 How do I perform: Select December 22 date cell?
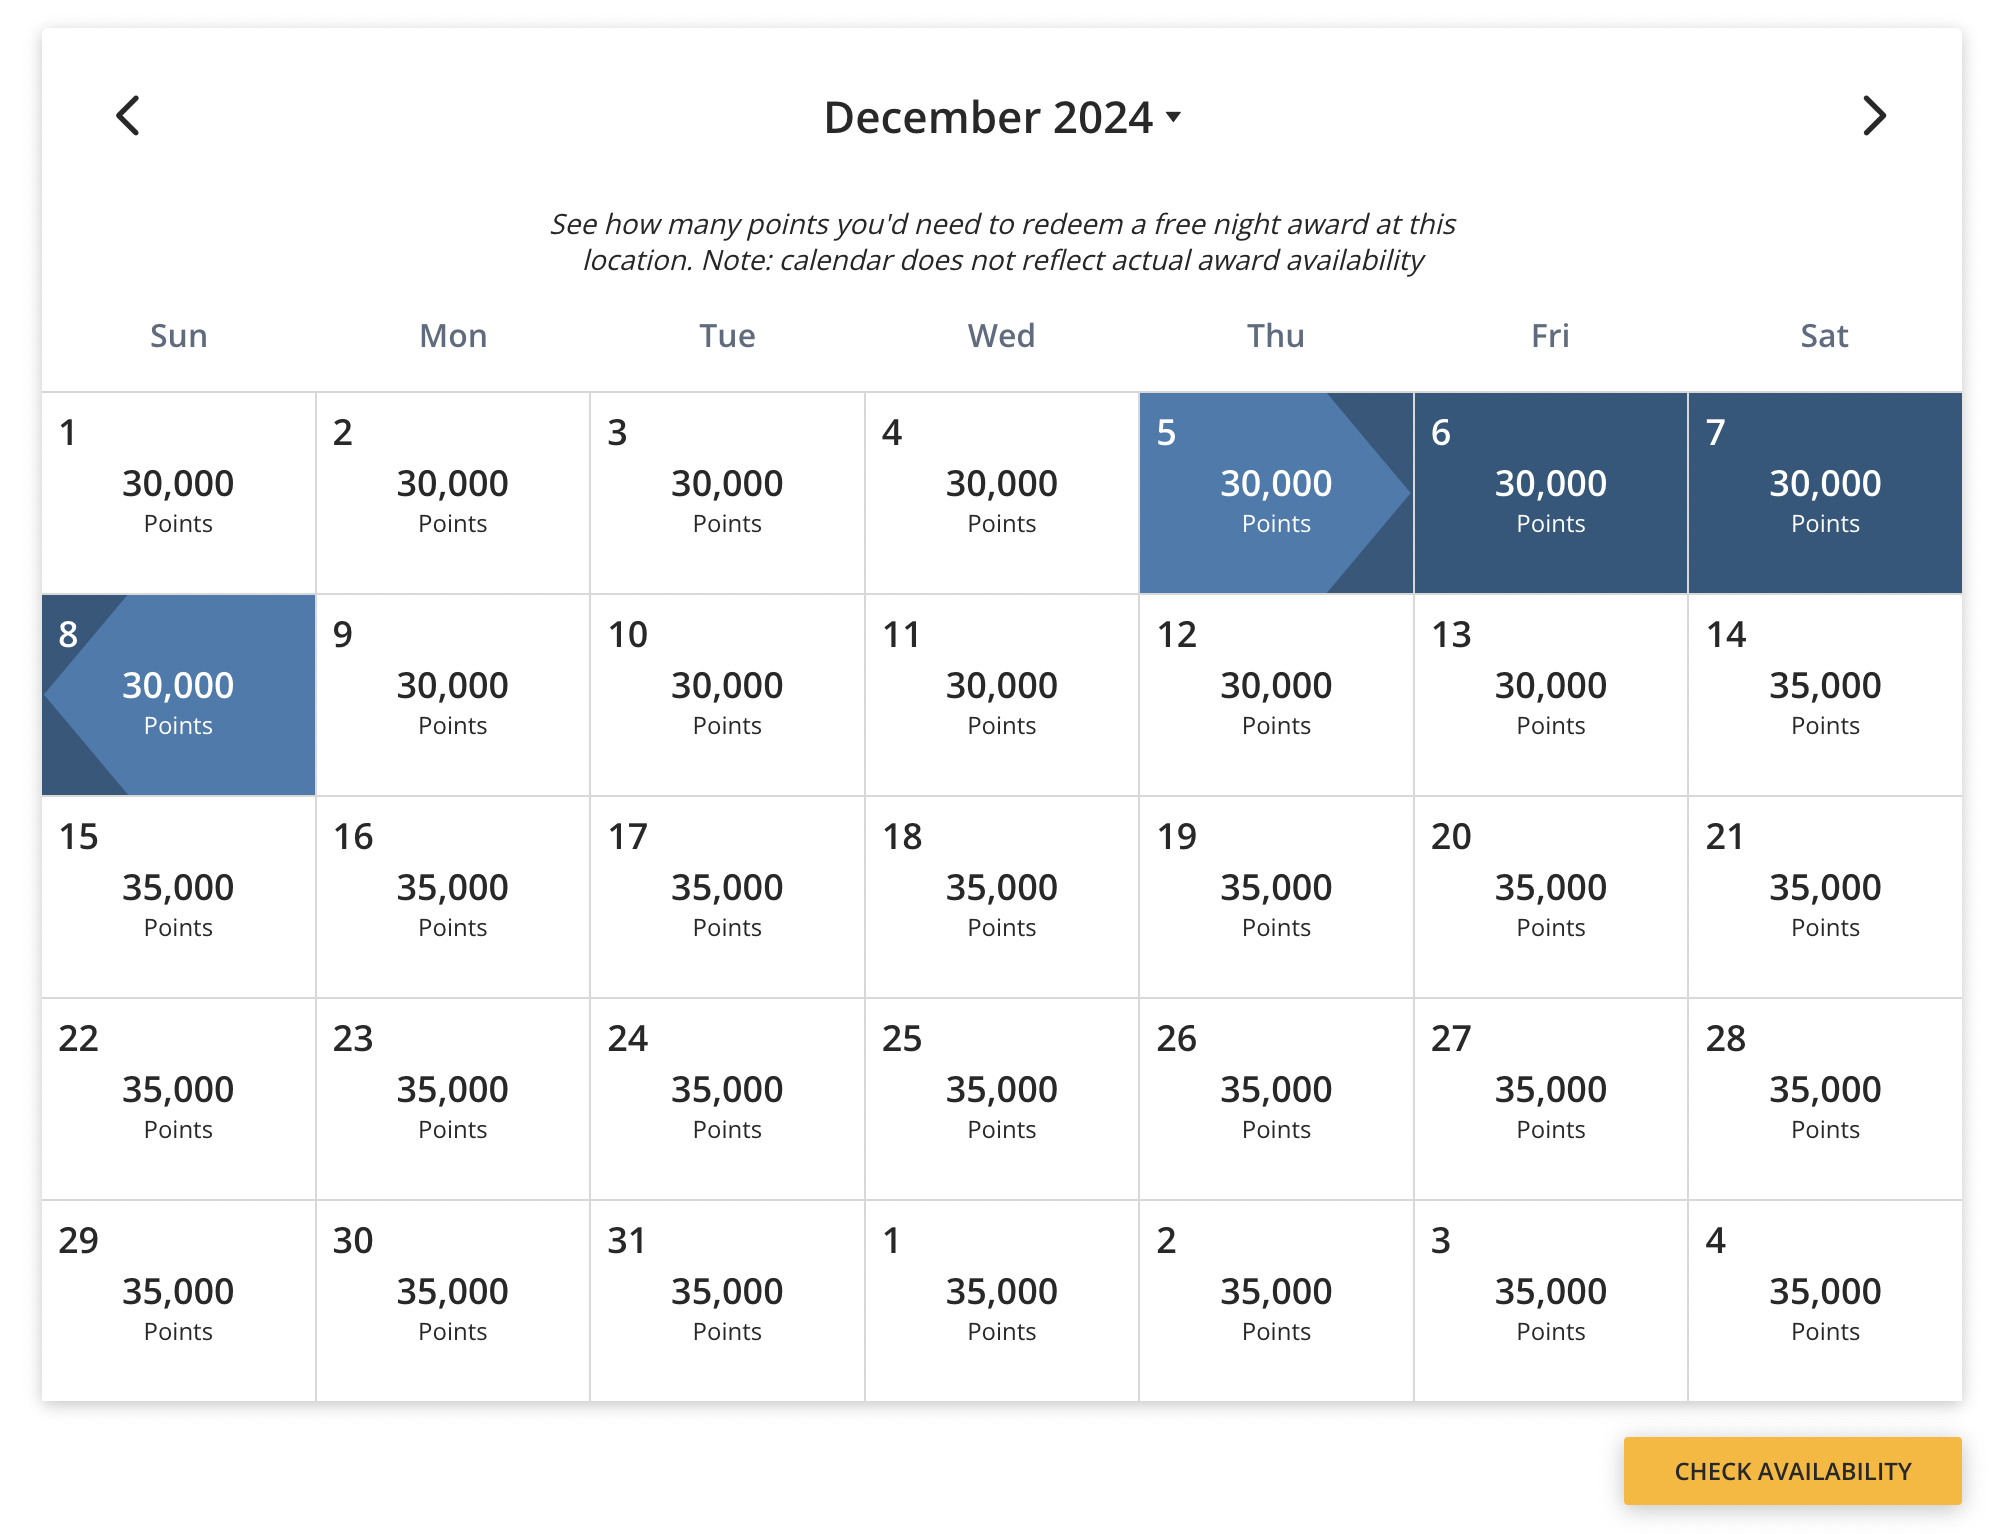pos(178,1099)
